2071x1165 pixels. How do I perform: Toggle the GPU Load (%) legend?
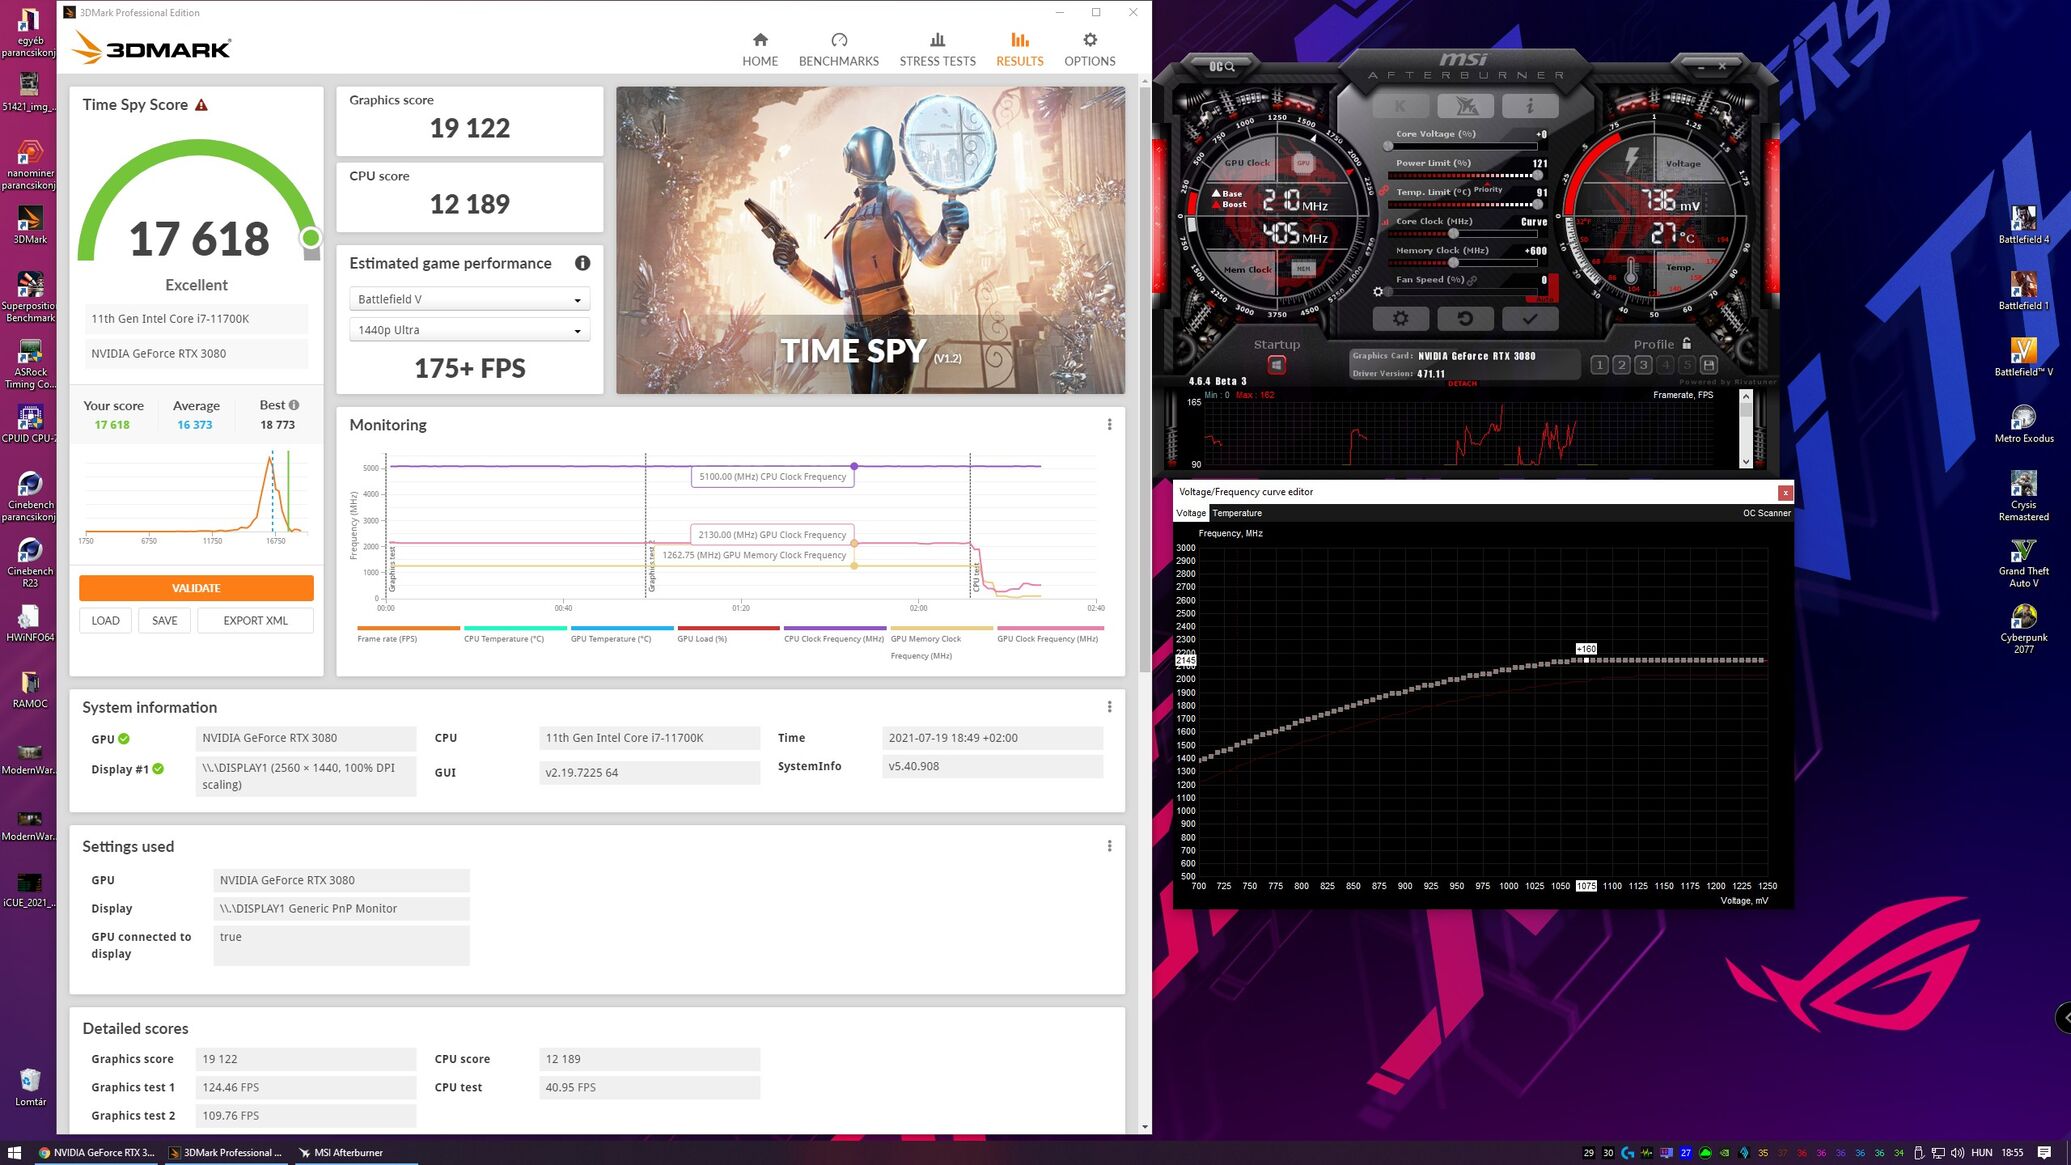tap(728, 634)
